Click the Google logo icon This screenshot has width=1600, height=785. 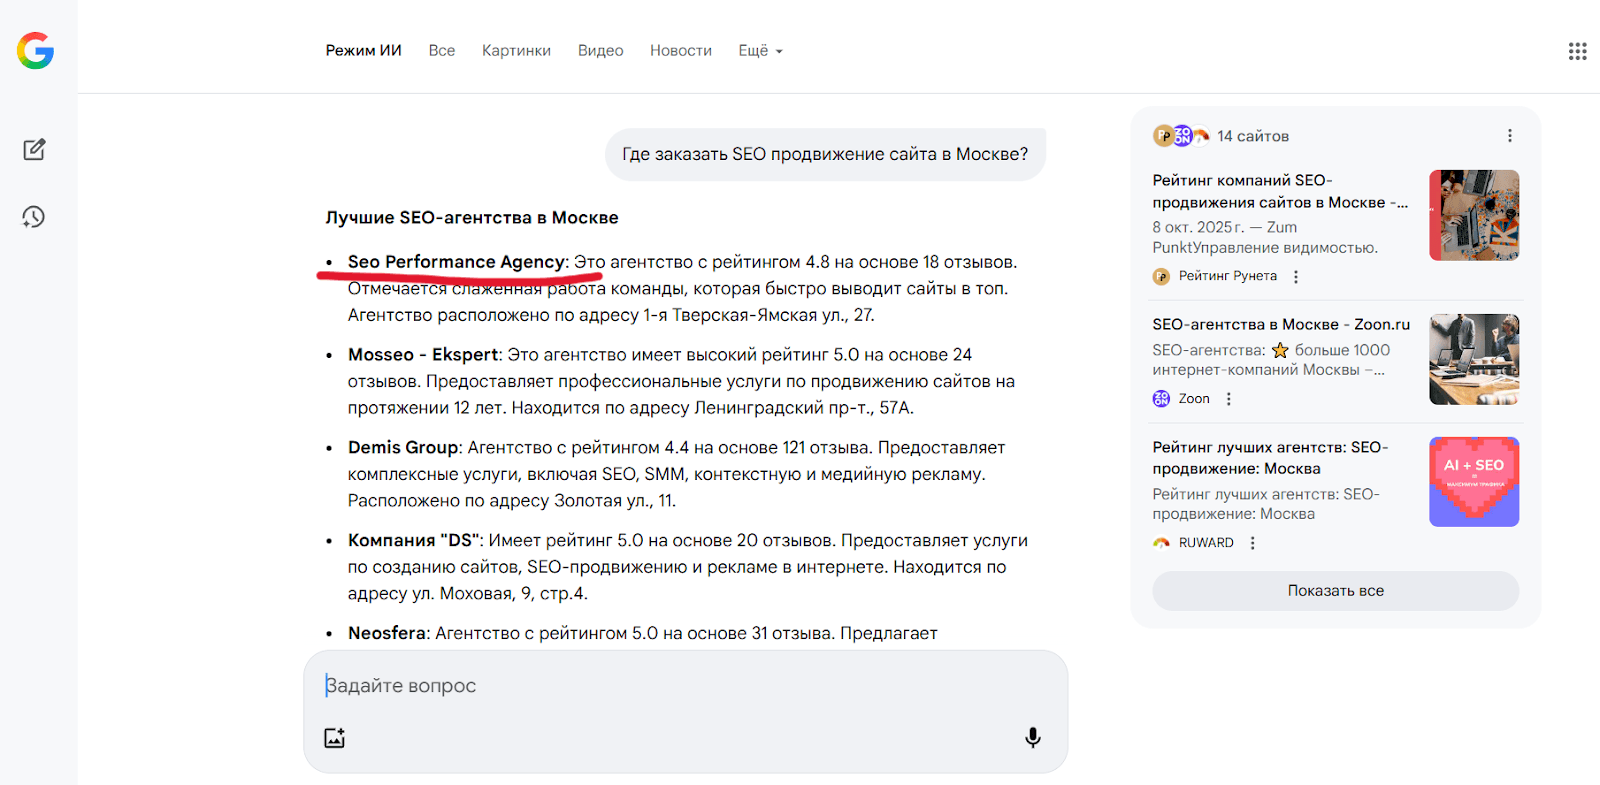pos(35,50)
